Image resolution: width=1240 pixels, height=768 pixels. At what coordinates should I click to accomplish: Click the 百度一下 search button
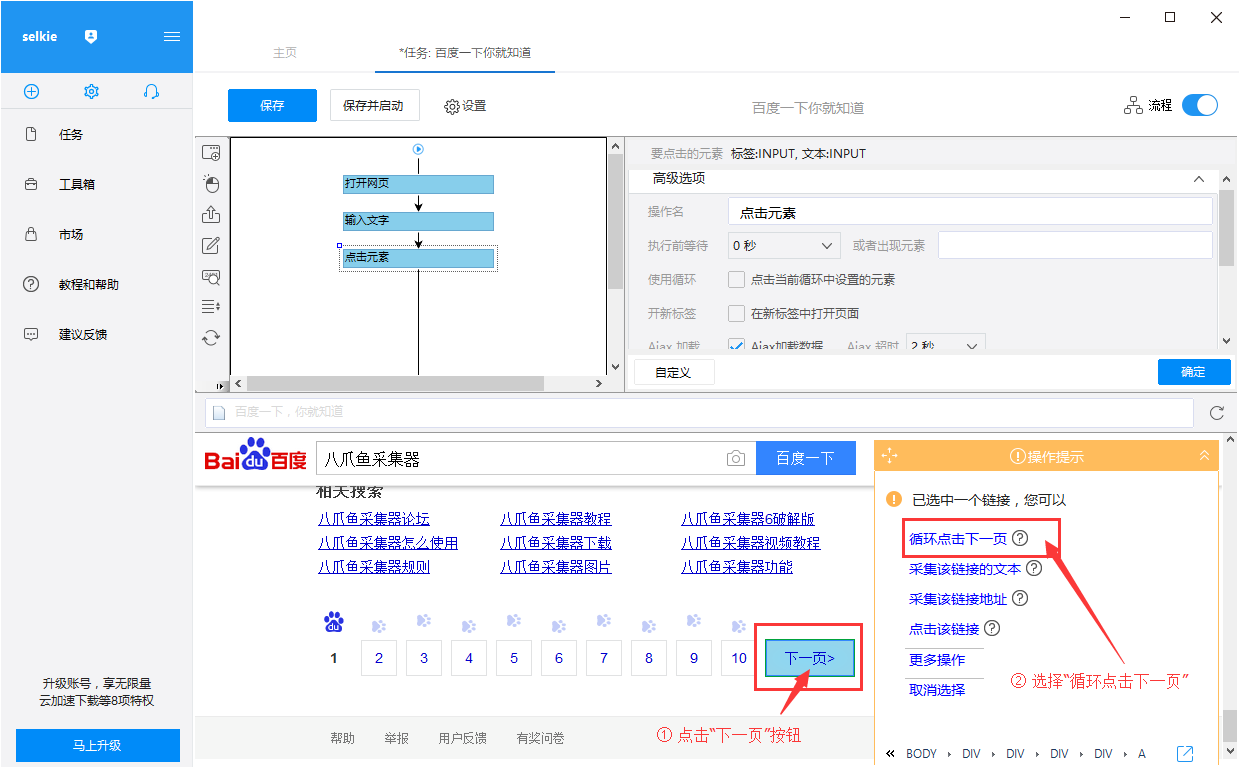pos(806,458)
